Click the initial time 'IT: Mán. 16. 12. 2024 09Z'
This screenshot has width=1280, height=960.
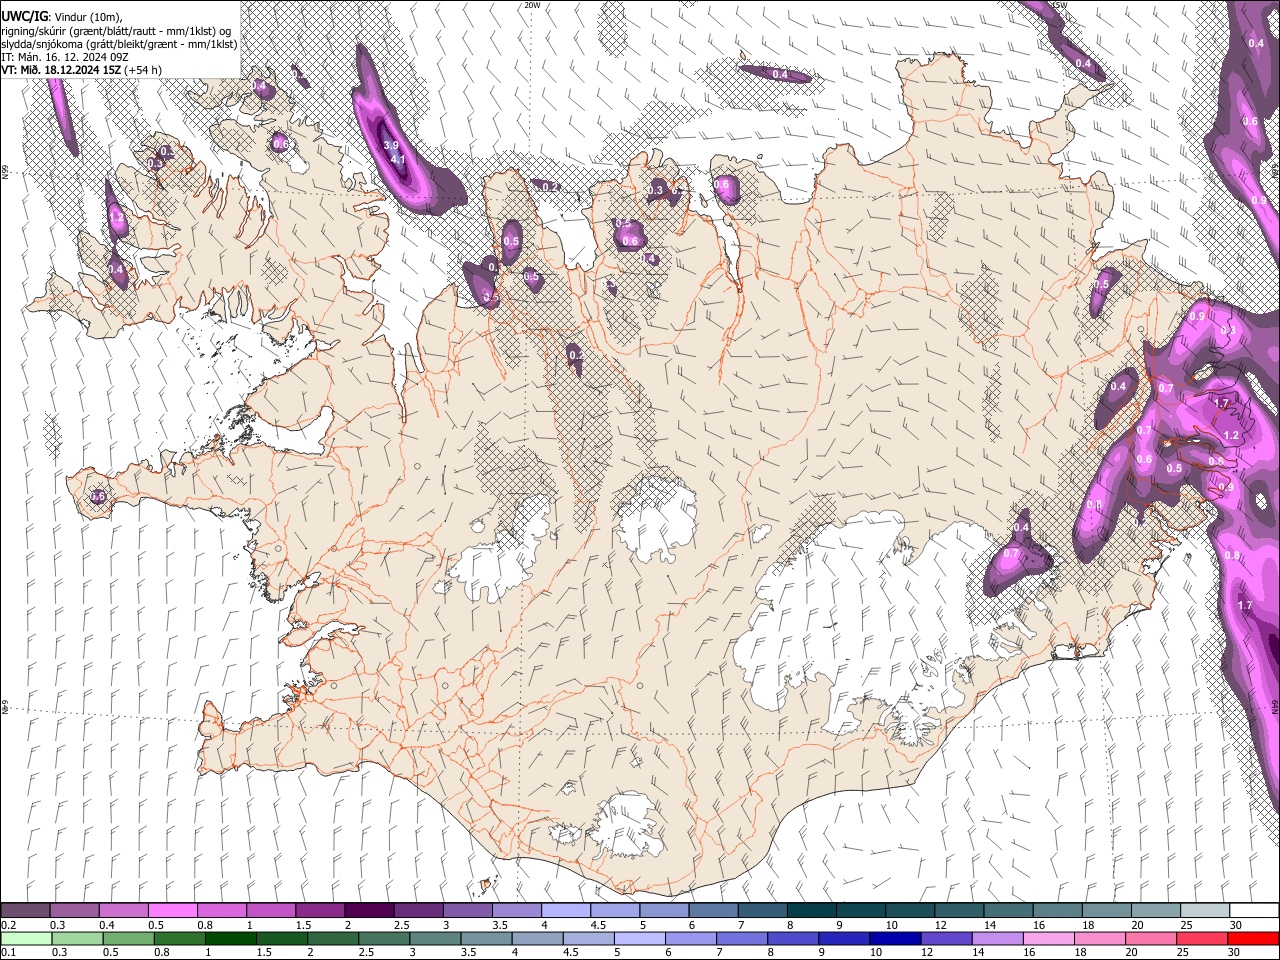point(63,57)
